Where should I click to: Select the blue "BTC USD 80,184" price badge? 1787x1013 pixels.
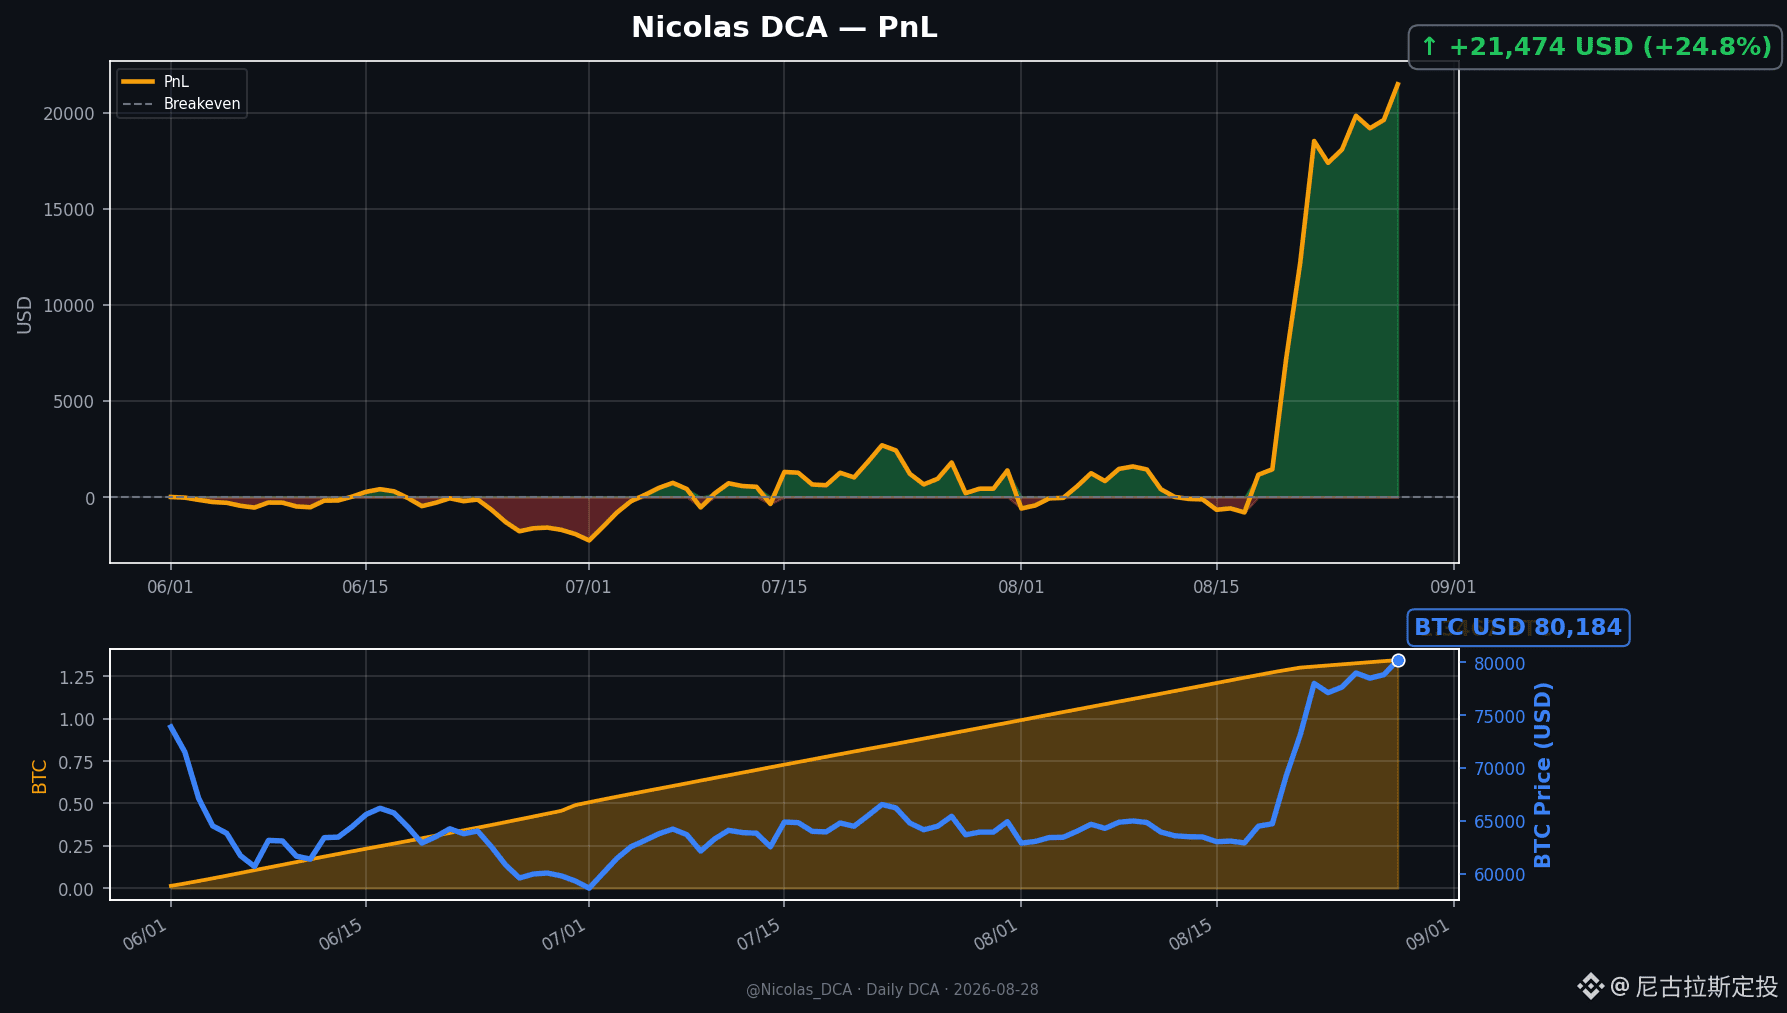(1518, 628)
